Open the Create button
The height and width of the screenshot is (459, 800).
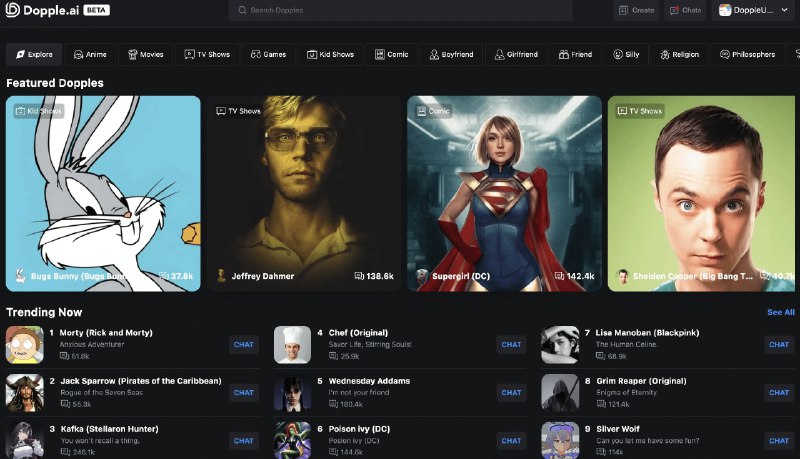click(636, 10)
